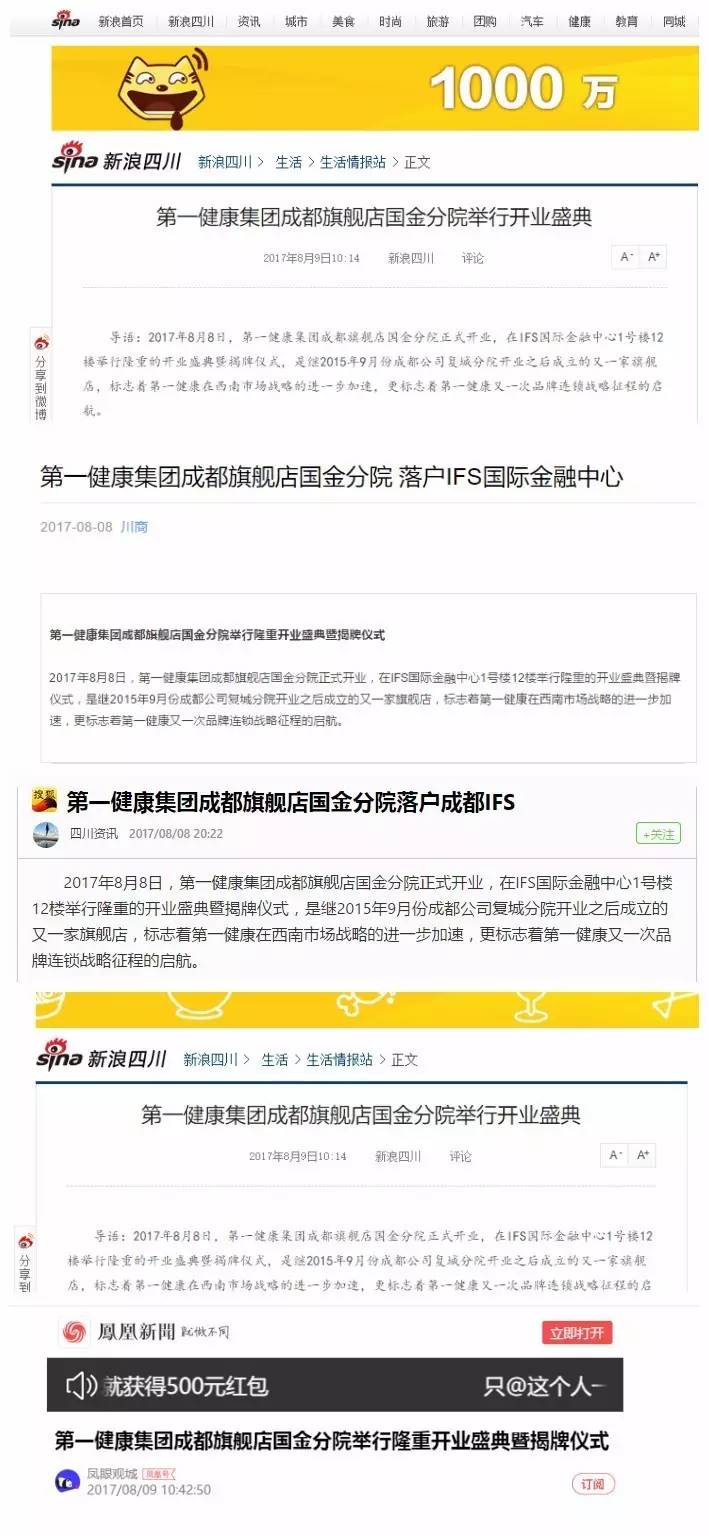Open the 健康 navigation item
The height and width of the screenshot is (1536, 709).
click(x=579, y=21)
